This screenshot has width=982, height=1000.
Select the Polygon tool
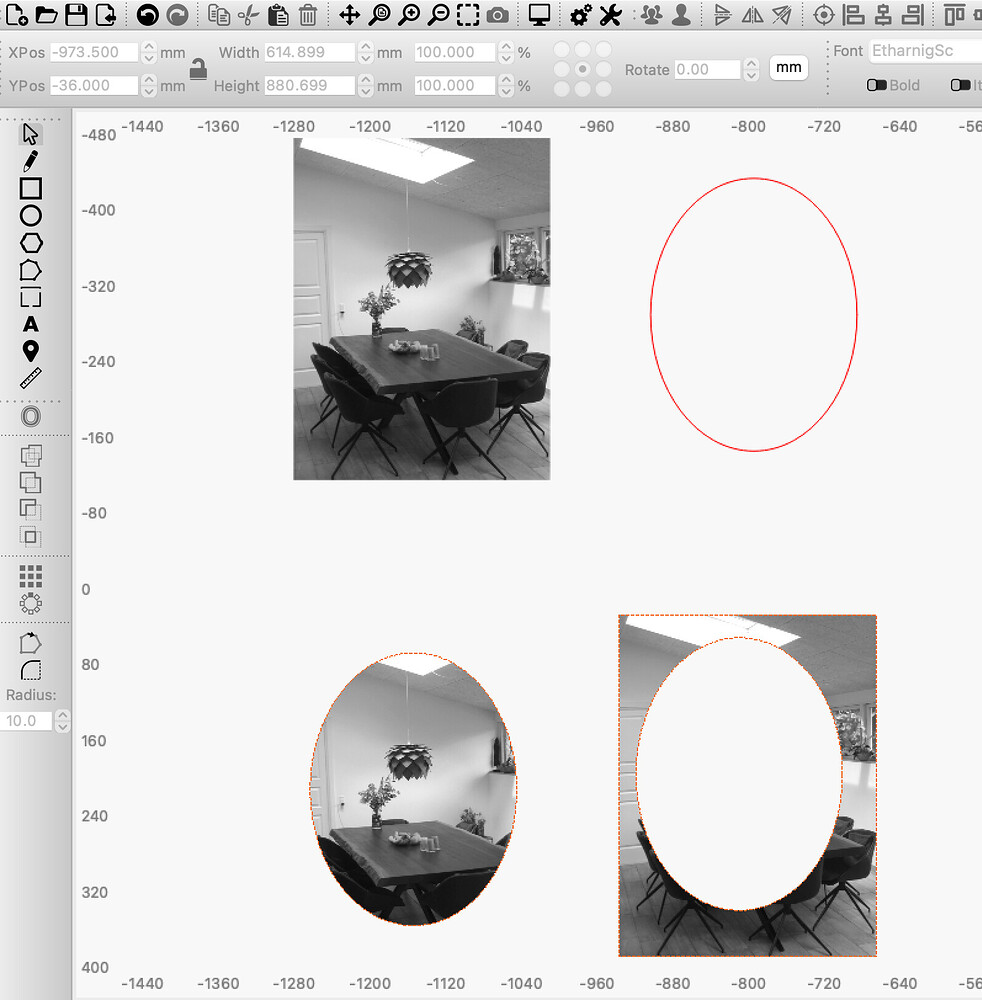[31, 242]
